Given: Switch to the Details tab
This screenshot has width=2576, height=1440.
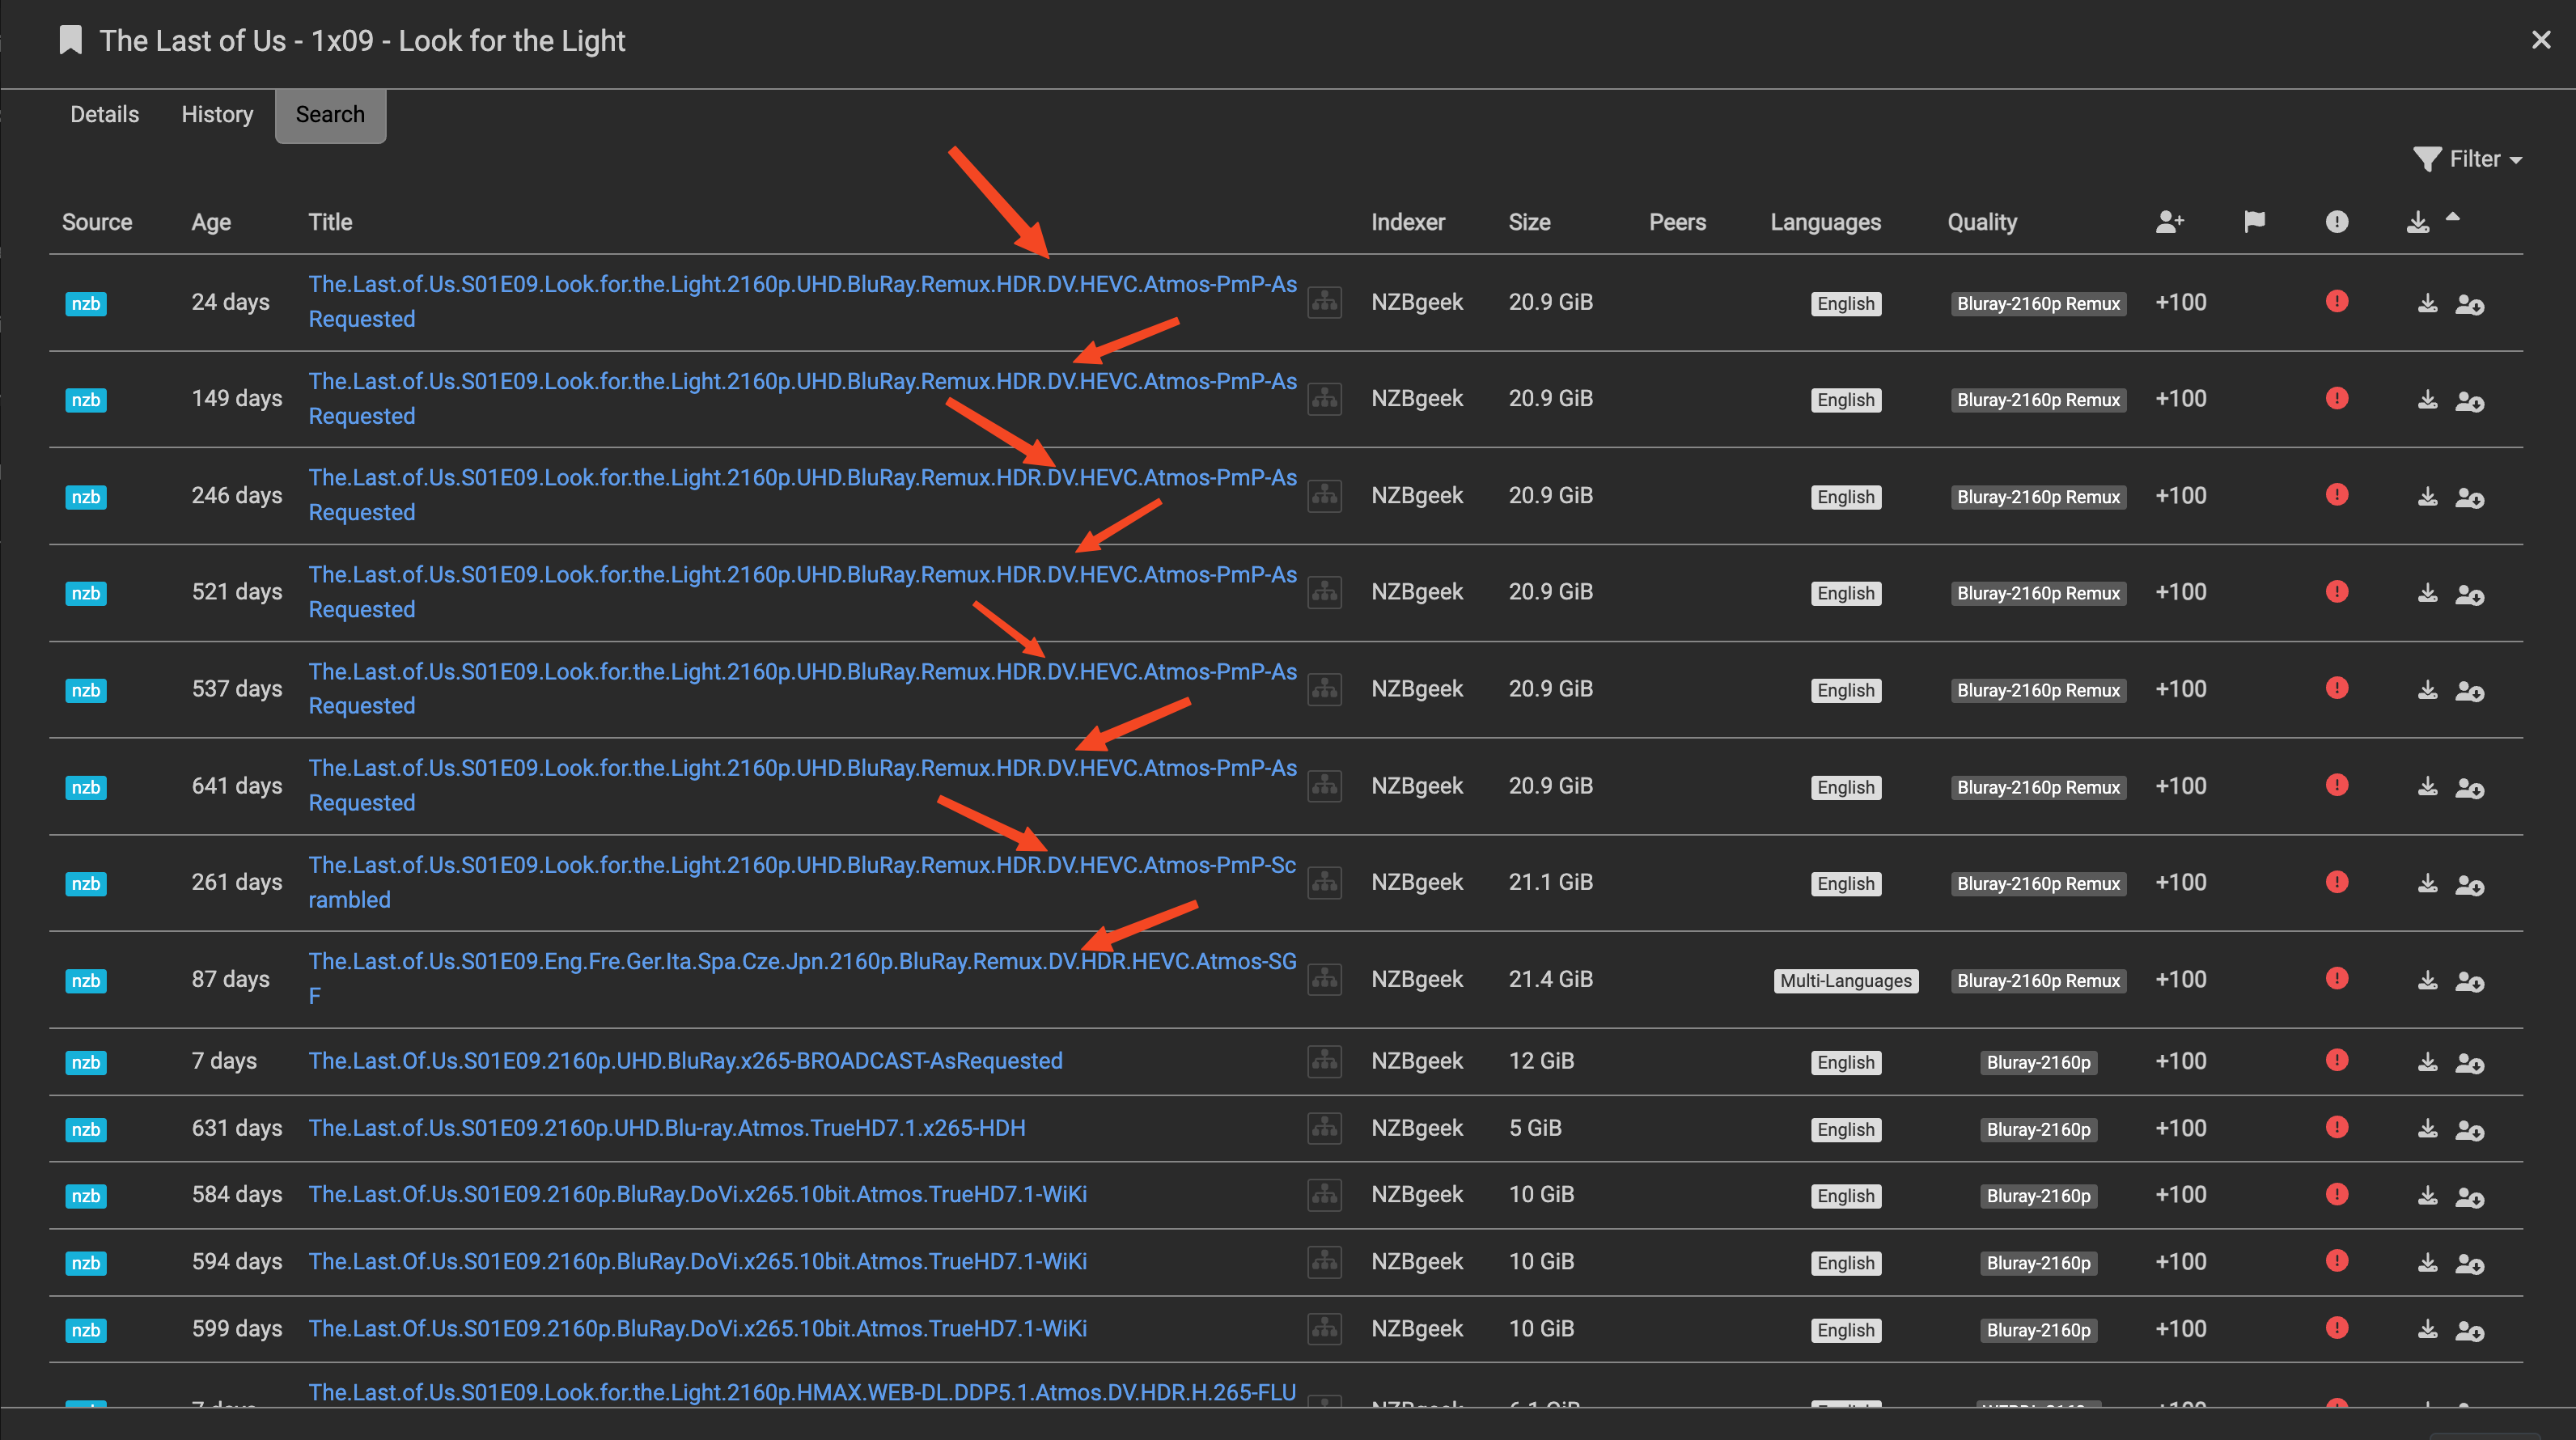Looking at the screenshot, I should (x=104, y=114).
